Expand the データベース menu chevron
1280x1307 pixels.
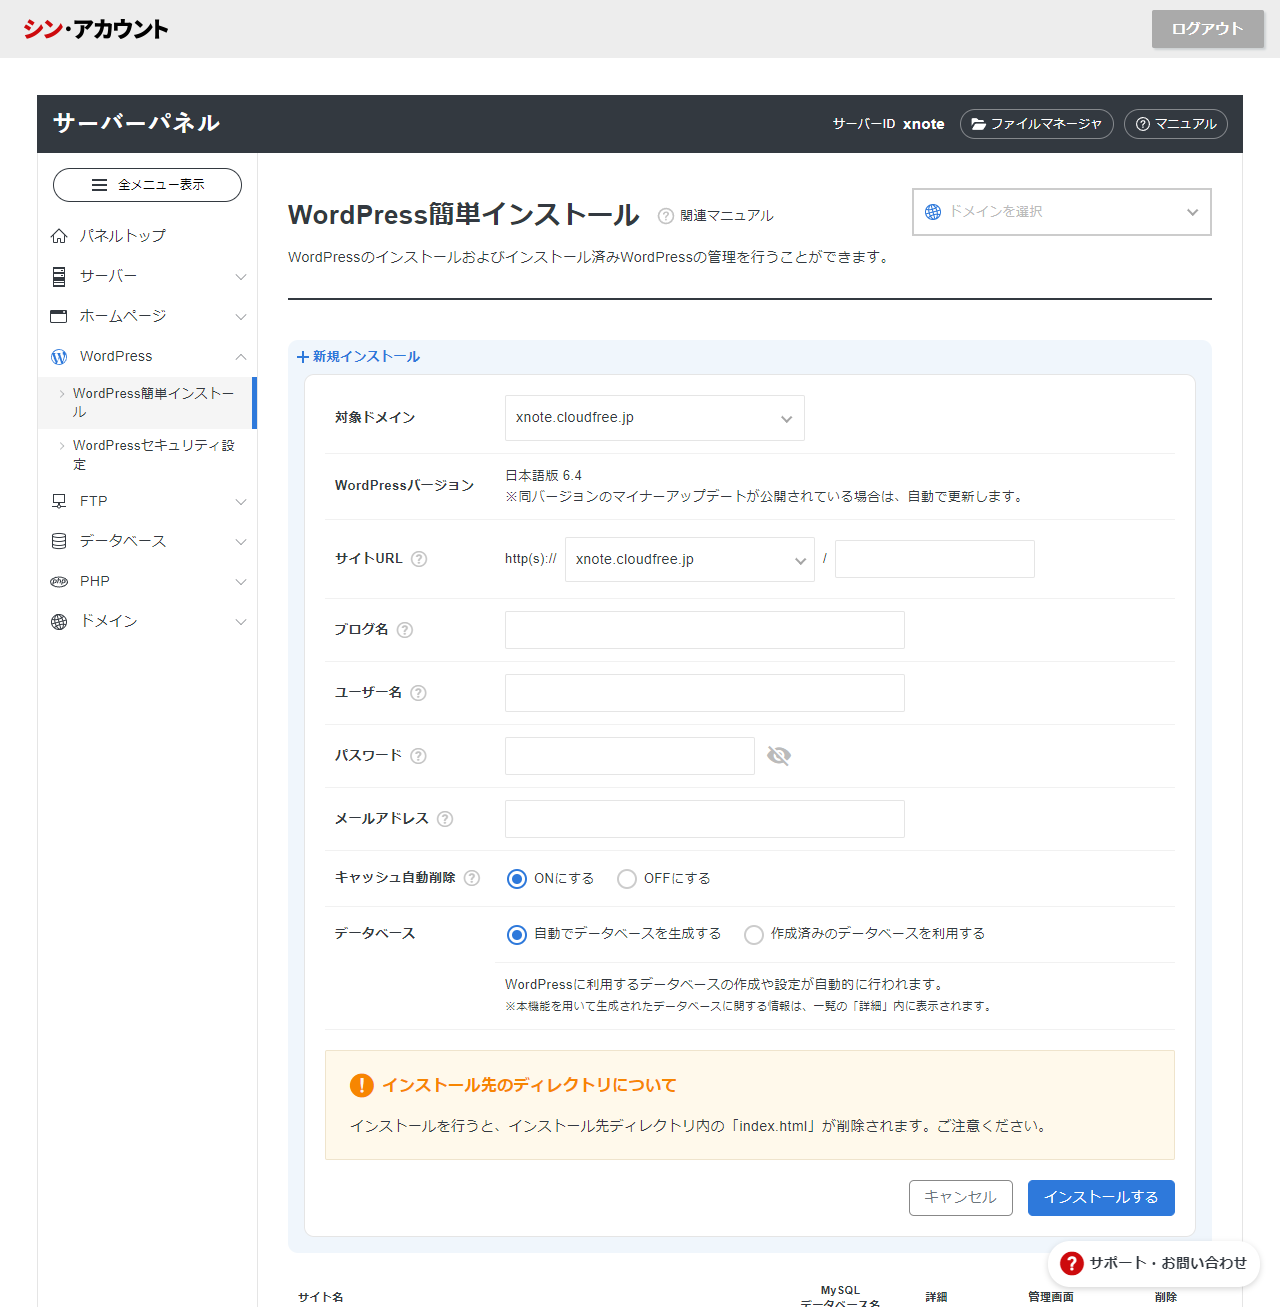click(241, 542)
